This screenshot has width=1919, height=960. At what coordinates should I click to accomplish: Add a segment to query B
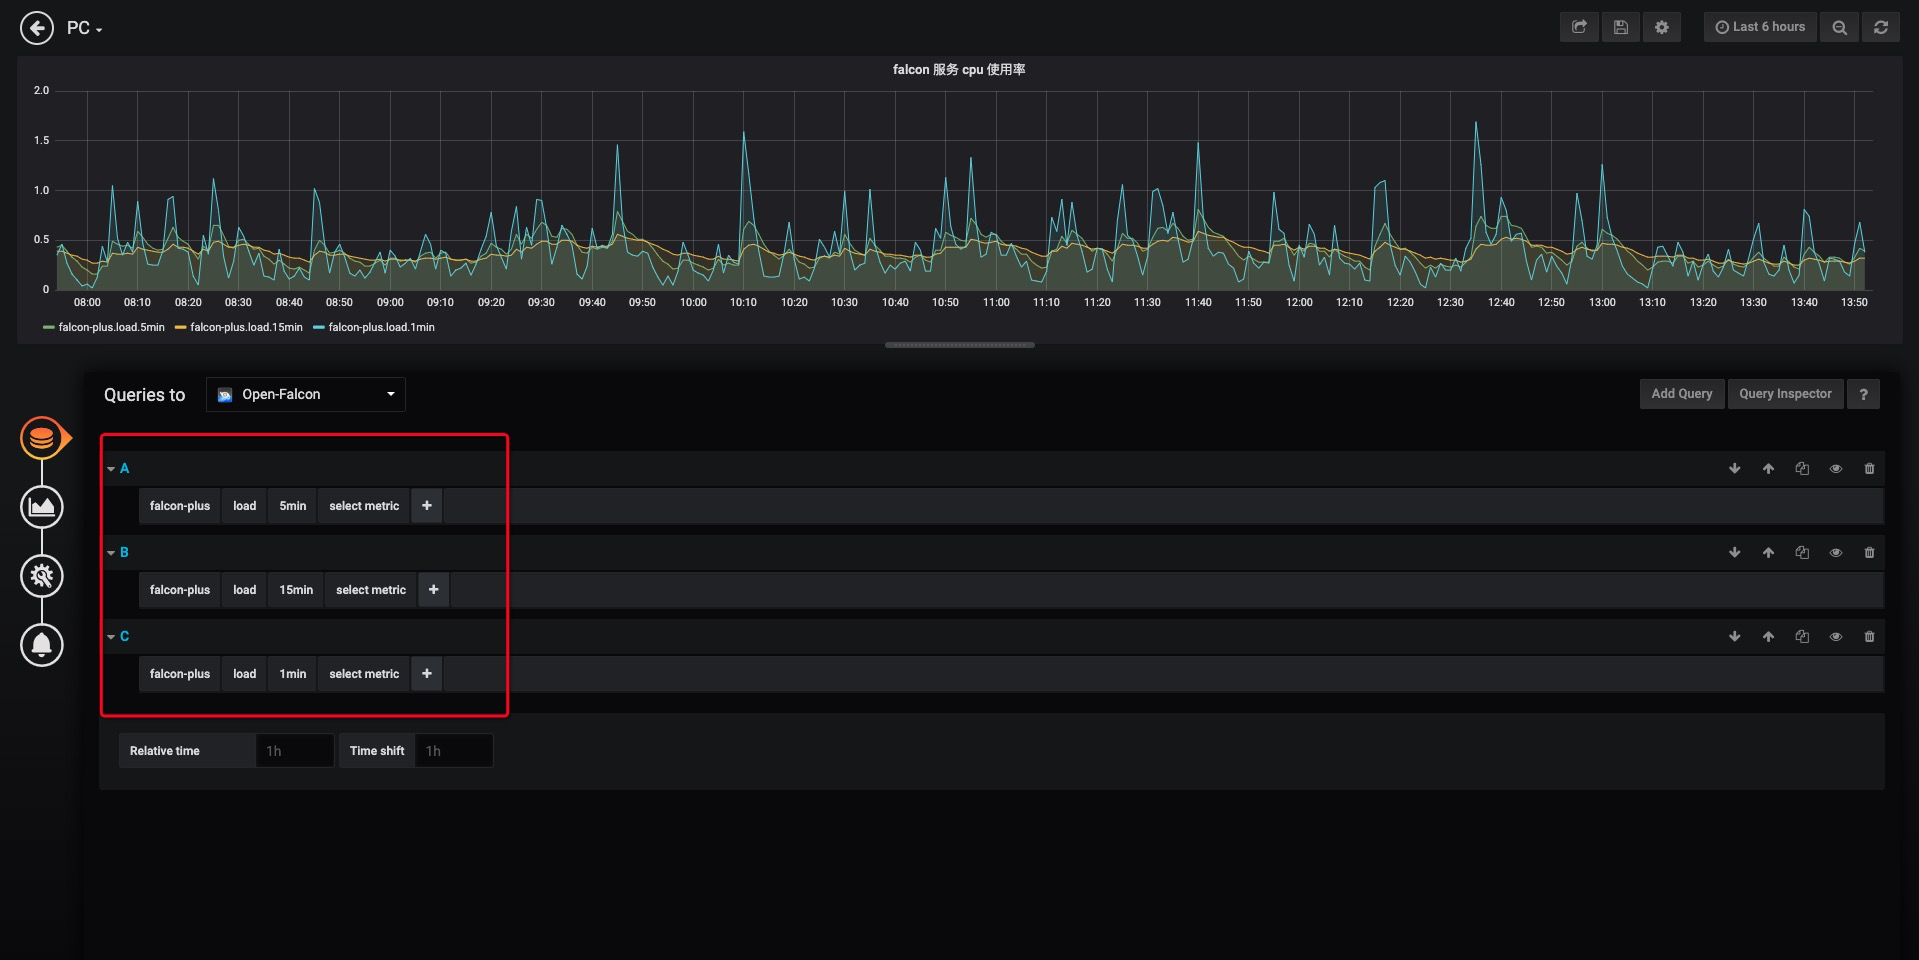(434, 590)
